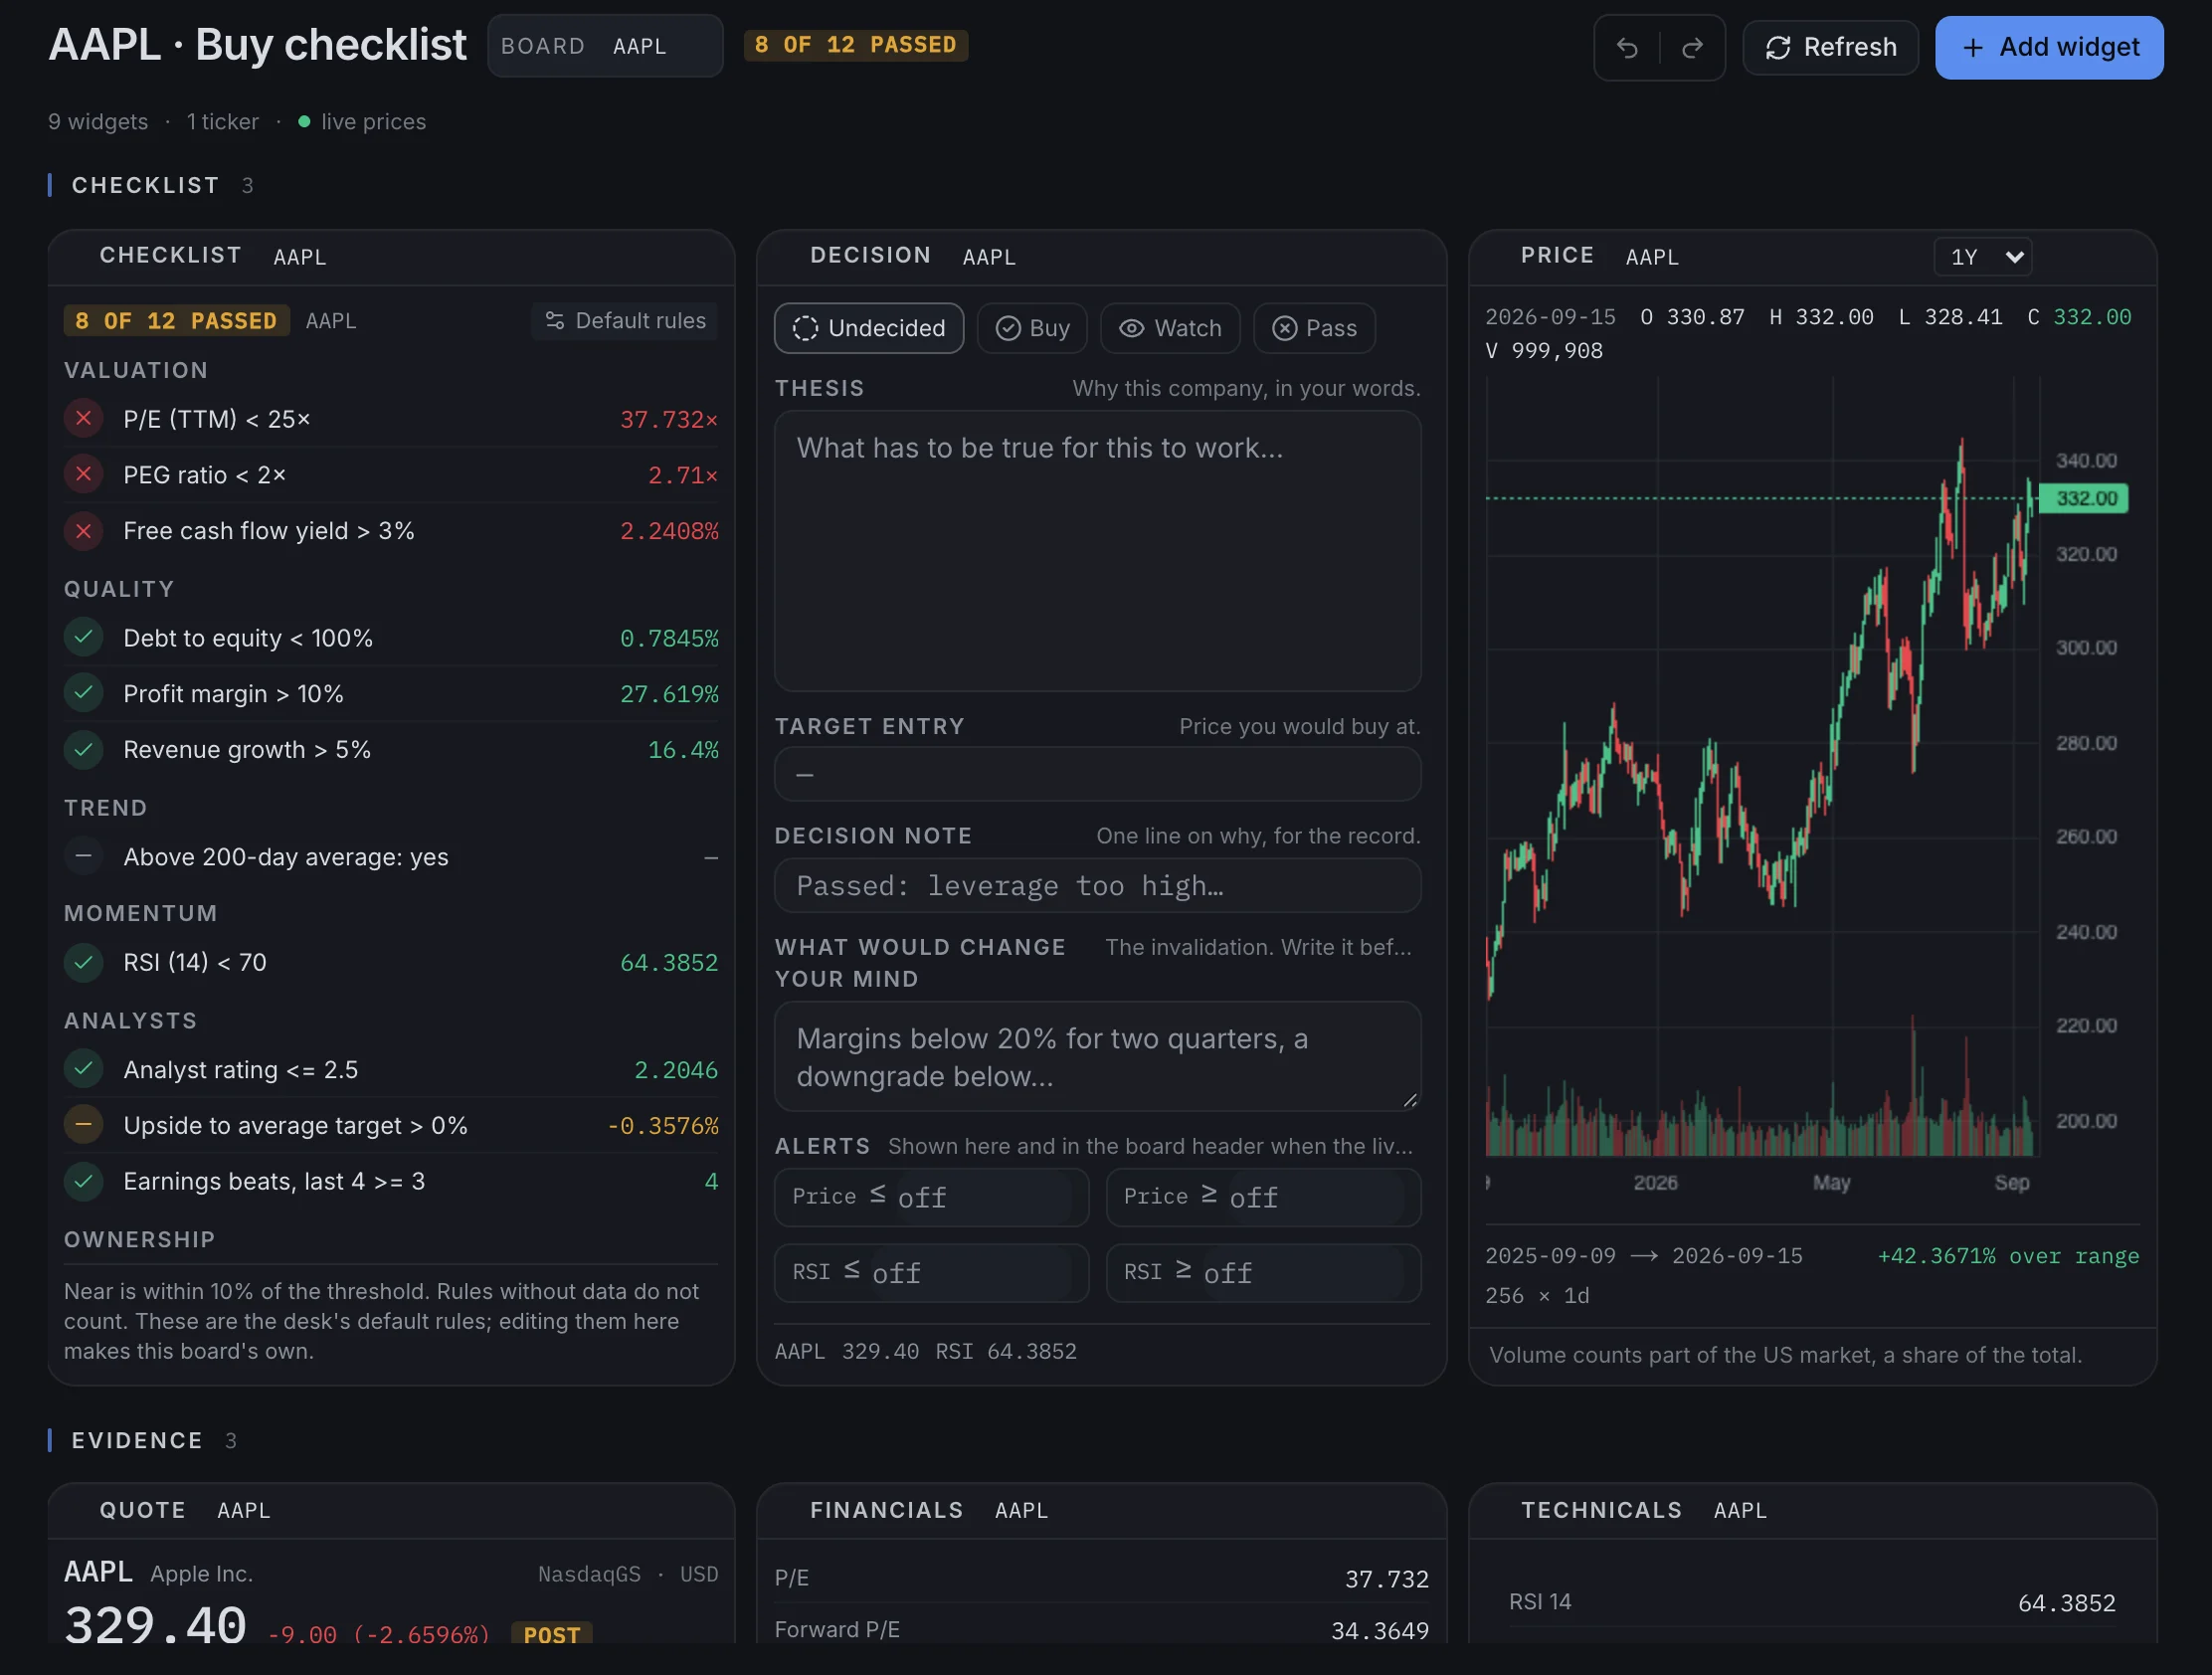Click the check icon beside Debt to equity
This screenshot has height=1675, width=2212.
84,637
